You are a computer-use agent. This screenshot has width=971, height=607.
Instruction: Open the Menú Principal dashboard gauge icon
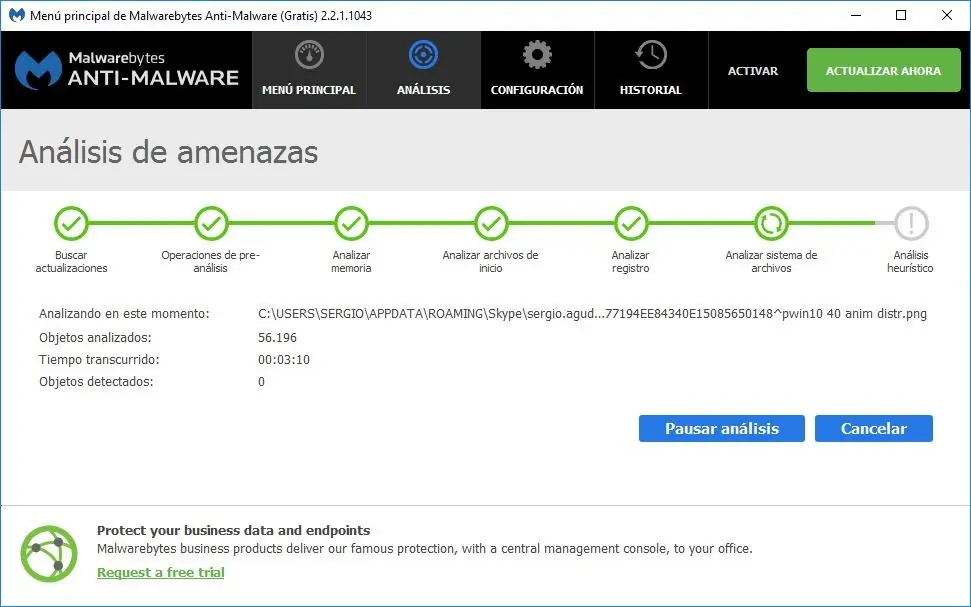[309, 55]
